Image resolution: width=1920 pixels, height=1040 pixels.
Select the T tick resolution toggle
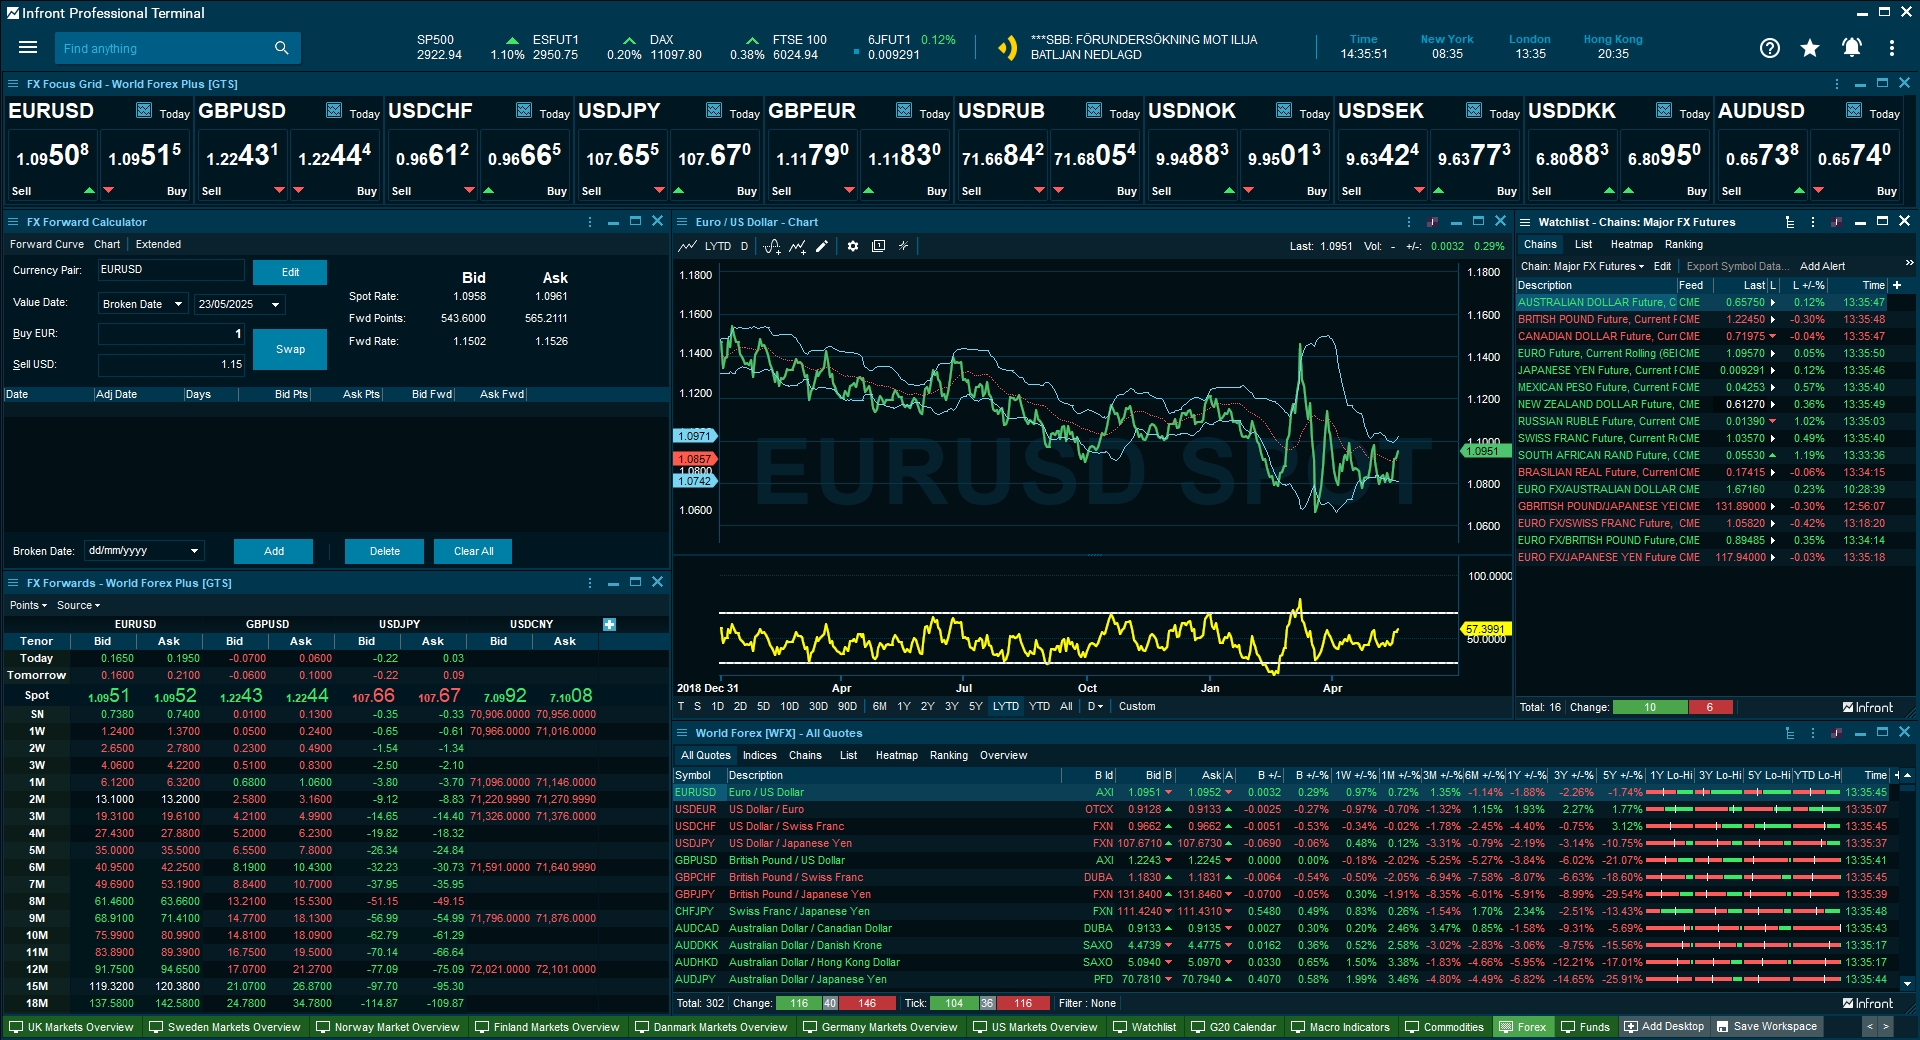(681, 706)
